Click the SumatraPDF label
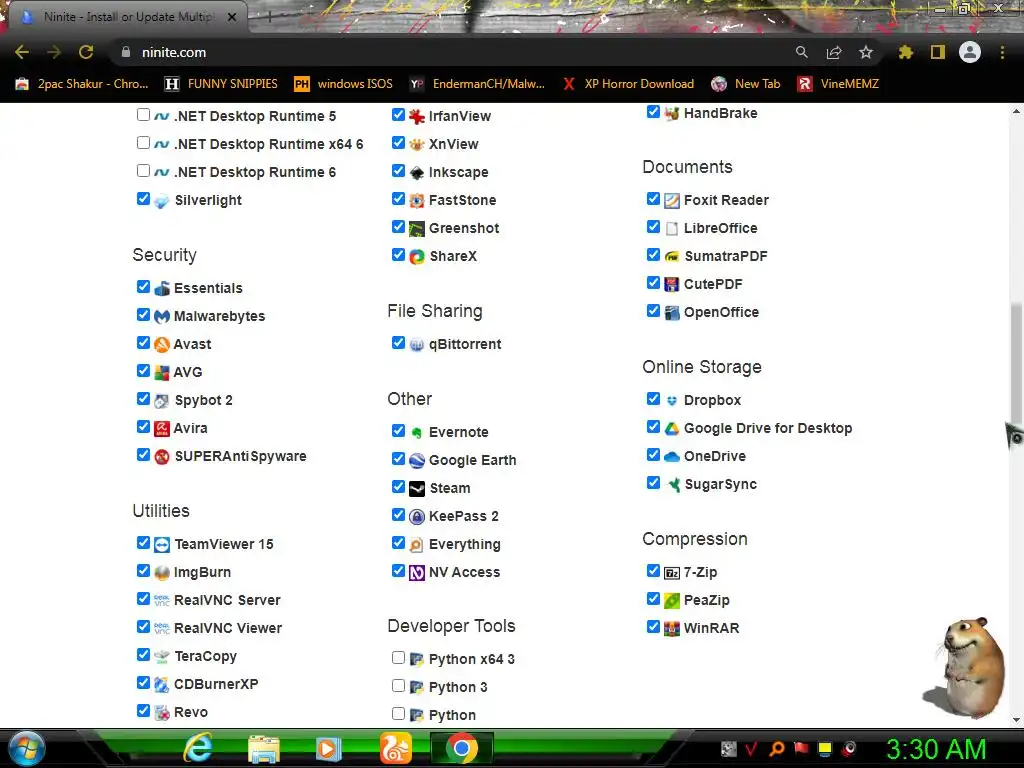The height and width of the screenshot is (768, 1024). tap(726, 256)
